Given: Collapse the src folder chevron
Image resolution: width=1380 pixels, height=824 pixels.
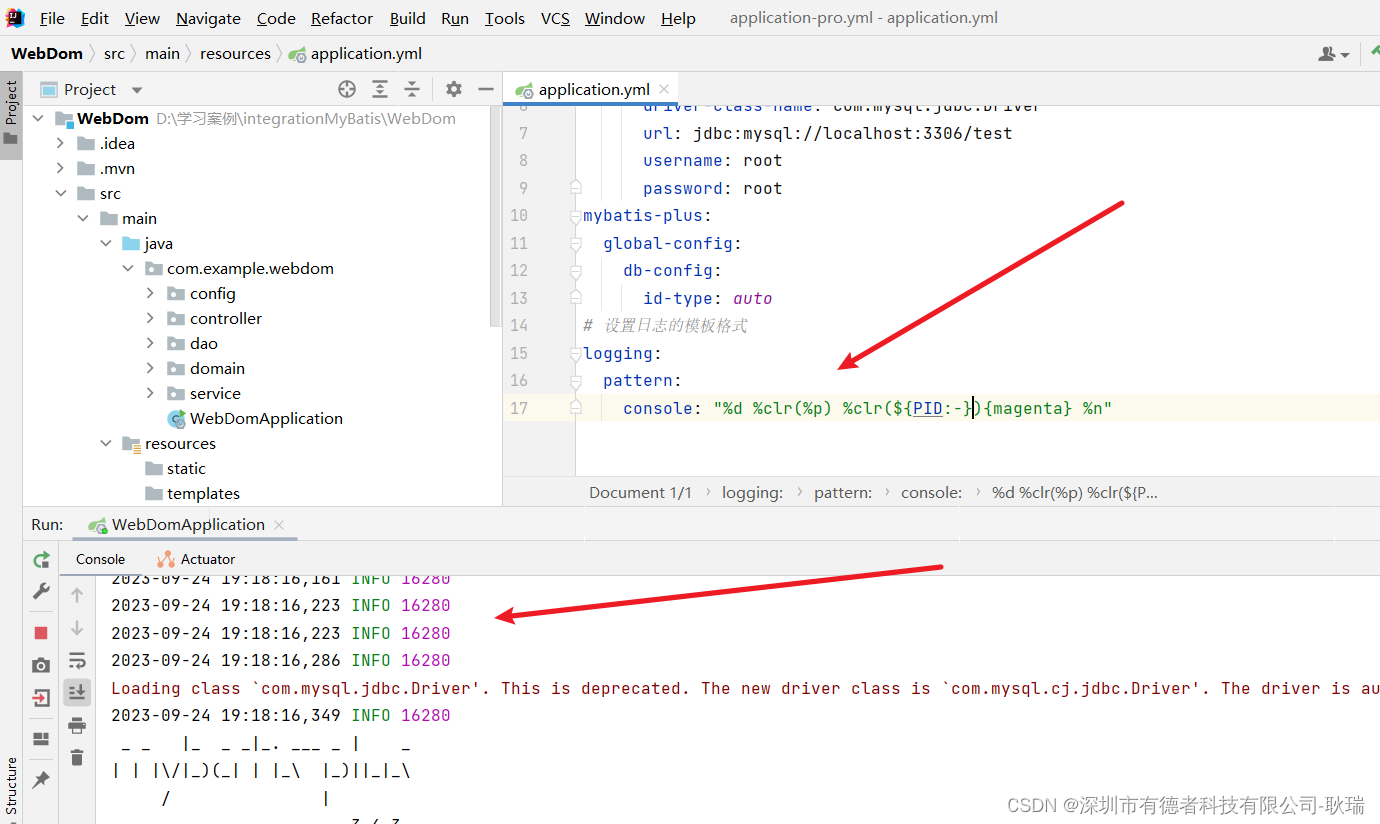Looking at the screenshot, I should point(61,193).
